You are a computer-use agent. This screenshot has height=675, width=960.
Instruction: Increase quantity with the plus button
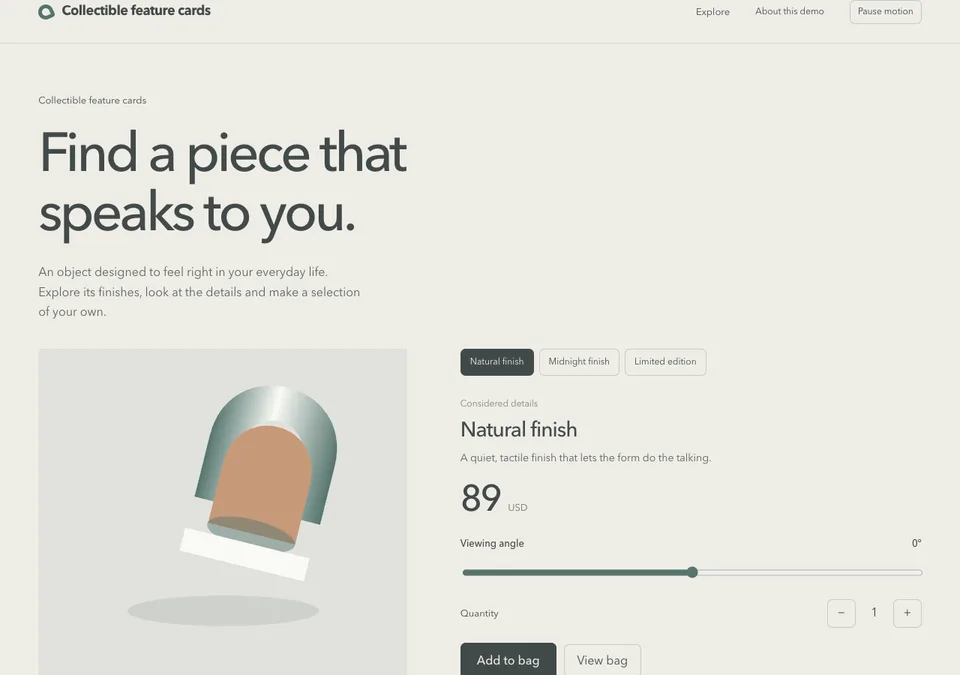pos(907,613)
